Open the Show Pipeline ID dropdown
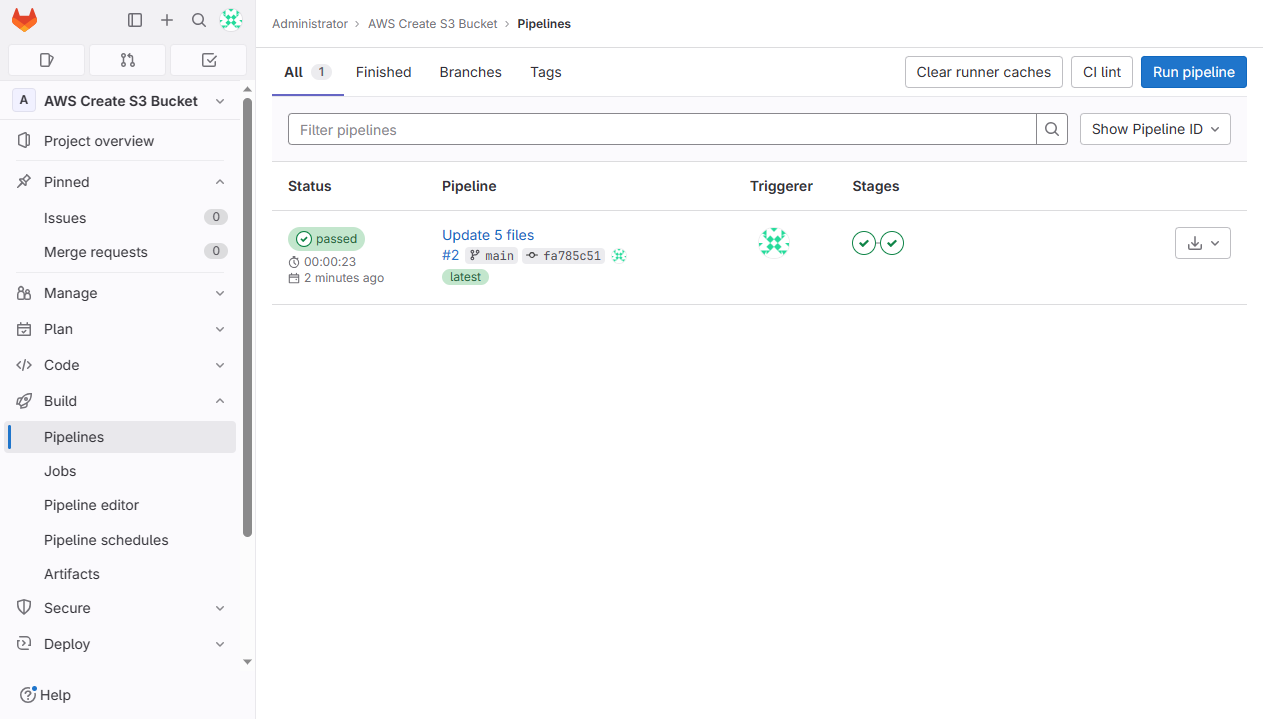 (x=1155, y=128)
